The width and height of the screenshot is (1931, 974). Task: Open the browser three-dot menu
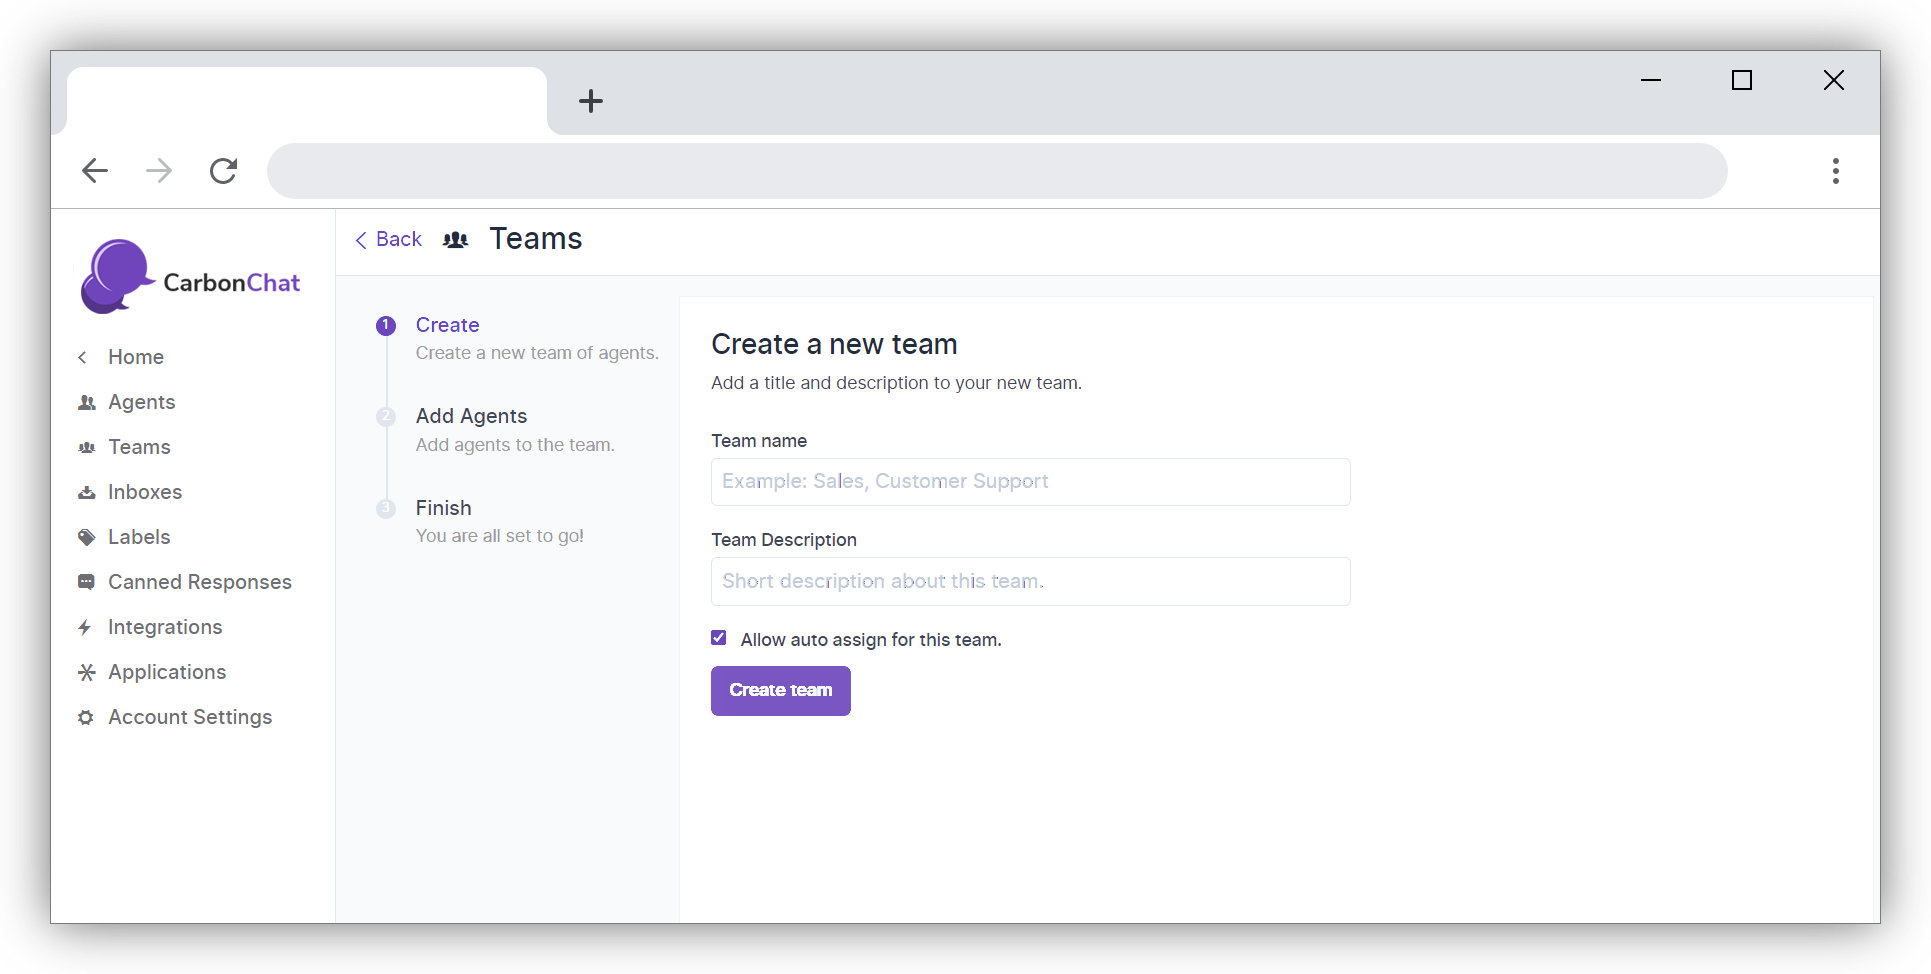pos(1835,171)
